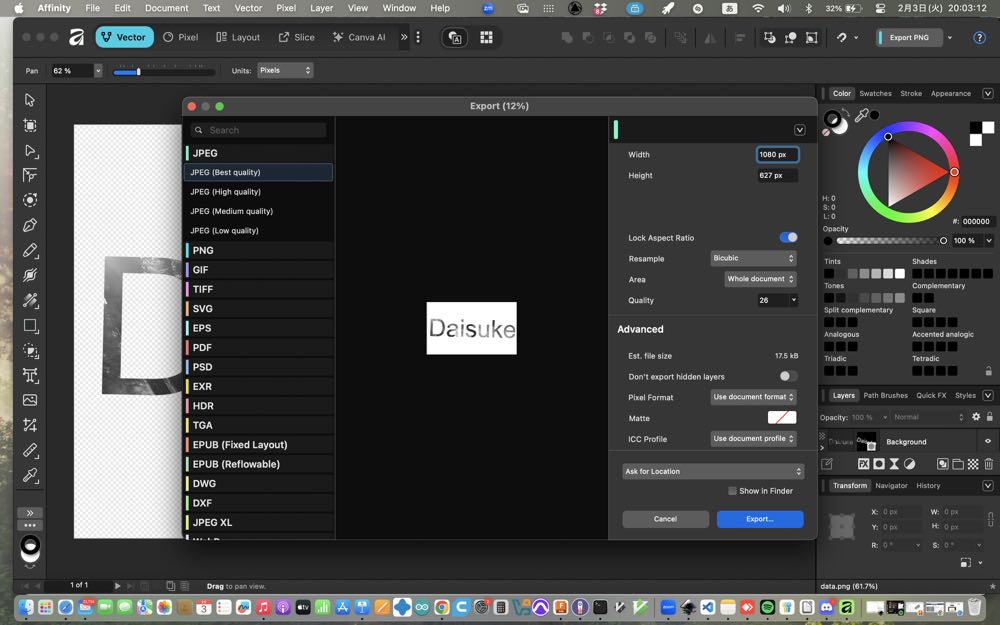The image size is (1000, 625).
Task: Click the layer lock padlock icon
Action: click(990, 417)
